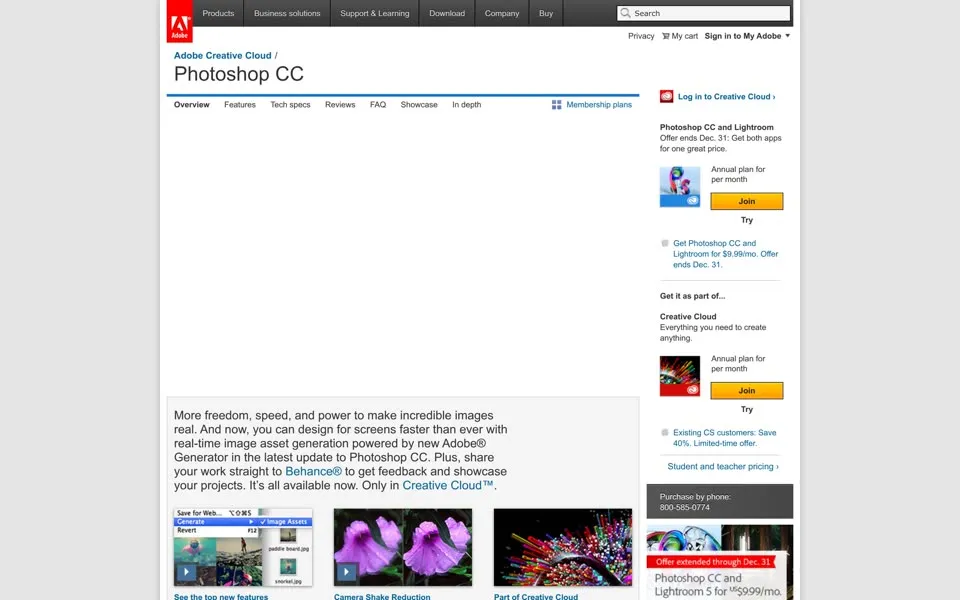Switch to the Features tab
Screen dimensions: 960x600
[240, 105]
